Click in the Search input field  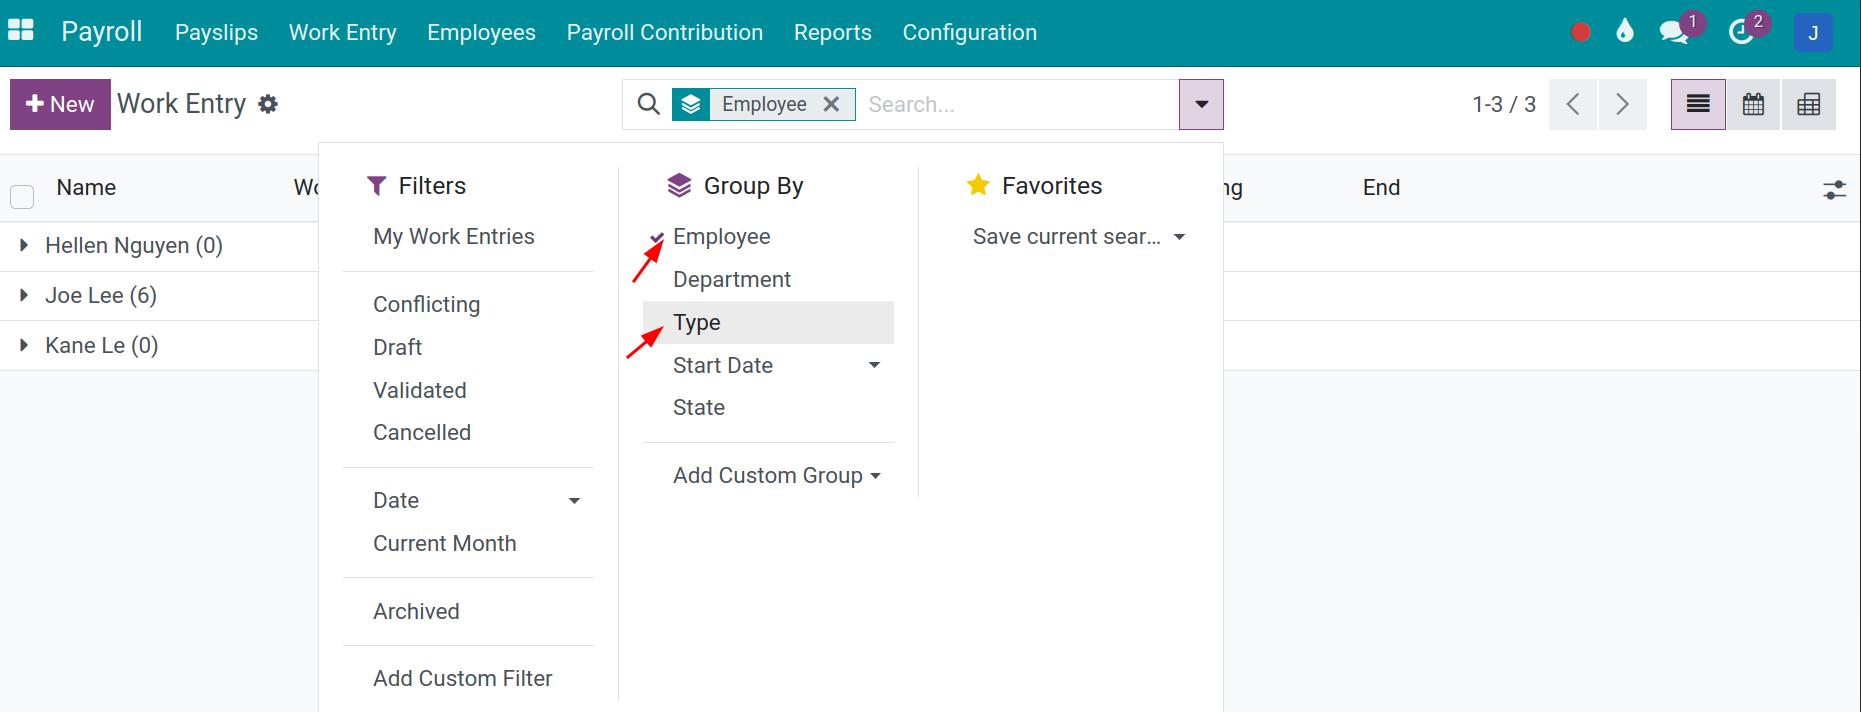tap(1018, 104)
